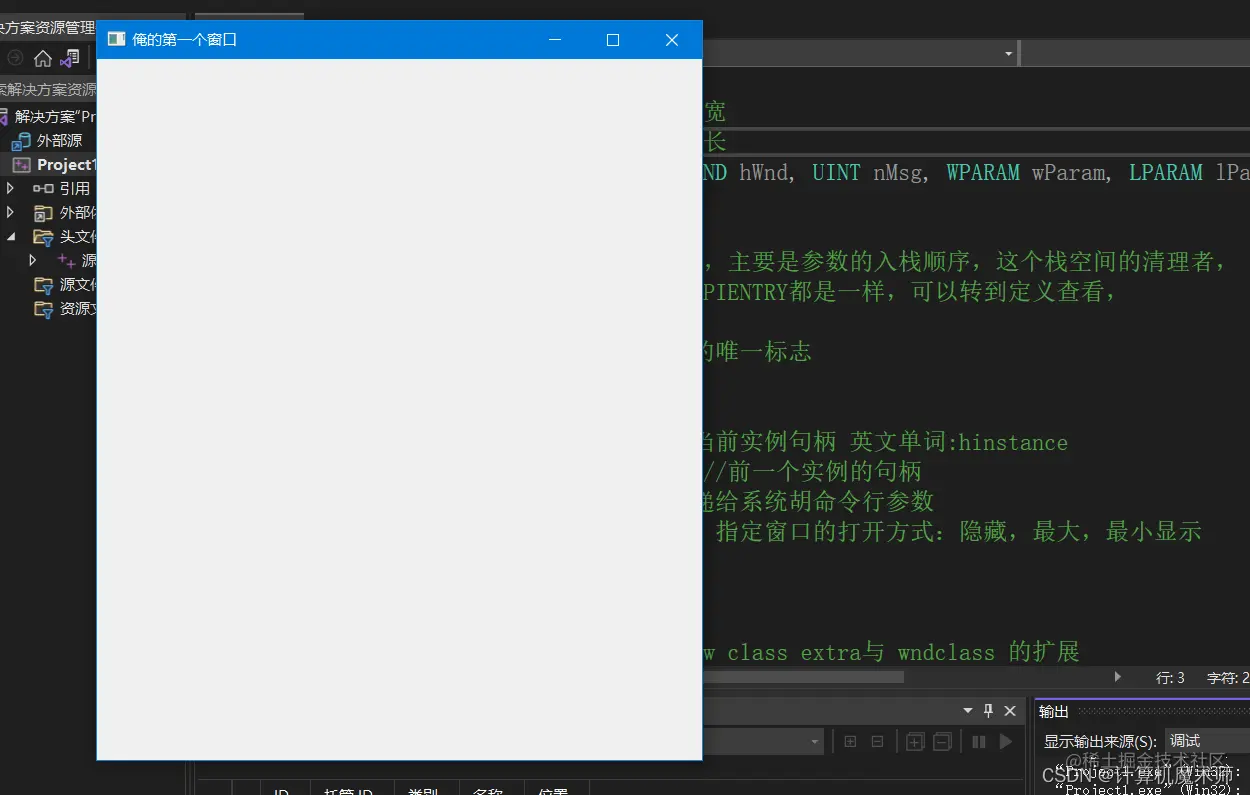1250x795 pixels.
Task: Click the Sync with Active Document icon
Action: coord(68,58)
